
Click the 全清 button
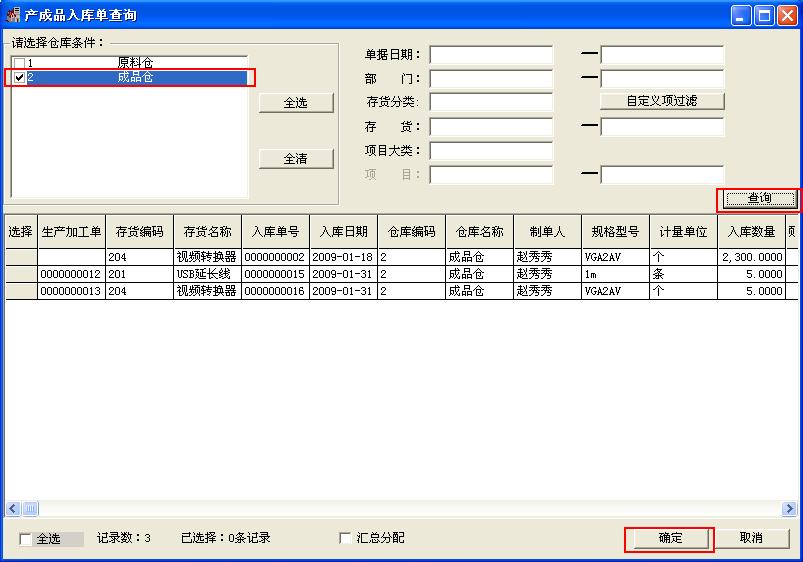296,159
